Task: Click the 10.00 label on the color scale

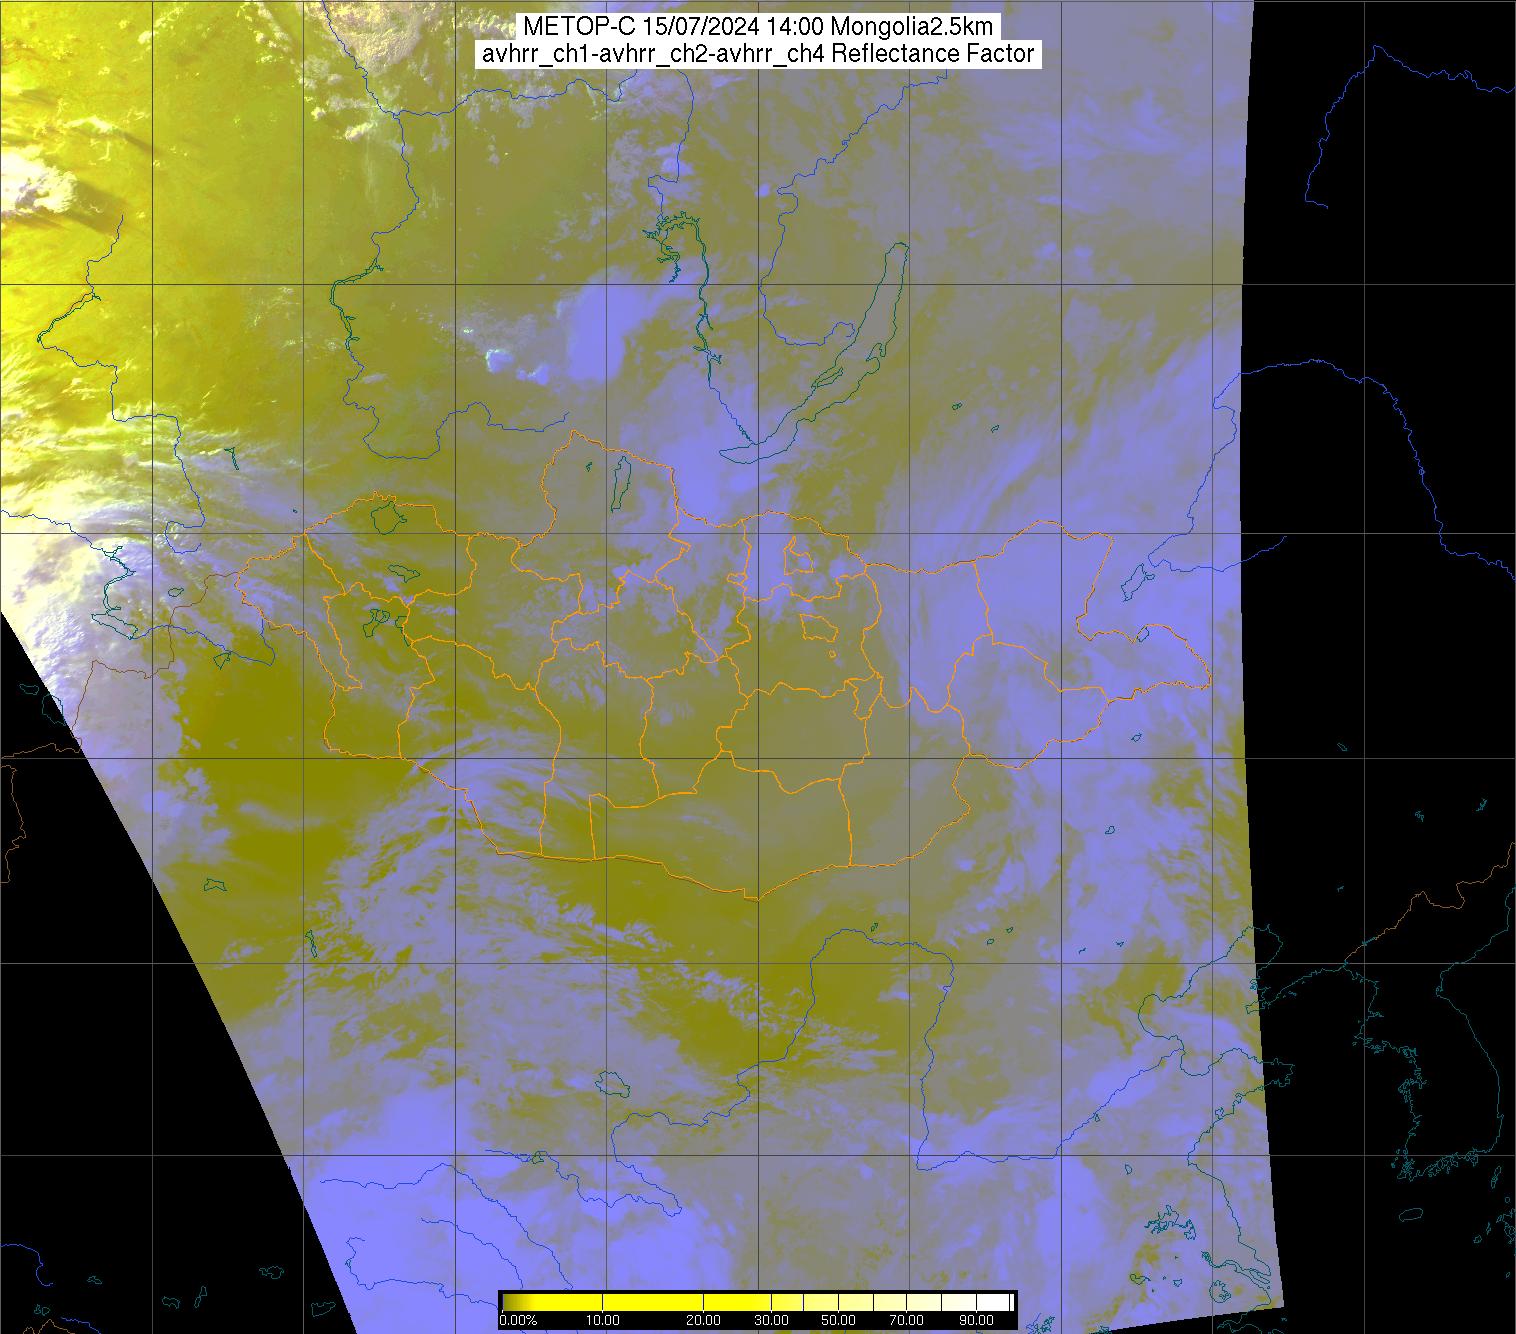Action: click(603, 1320)
